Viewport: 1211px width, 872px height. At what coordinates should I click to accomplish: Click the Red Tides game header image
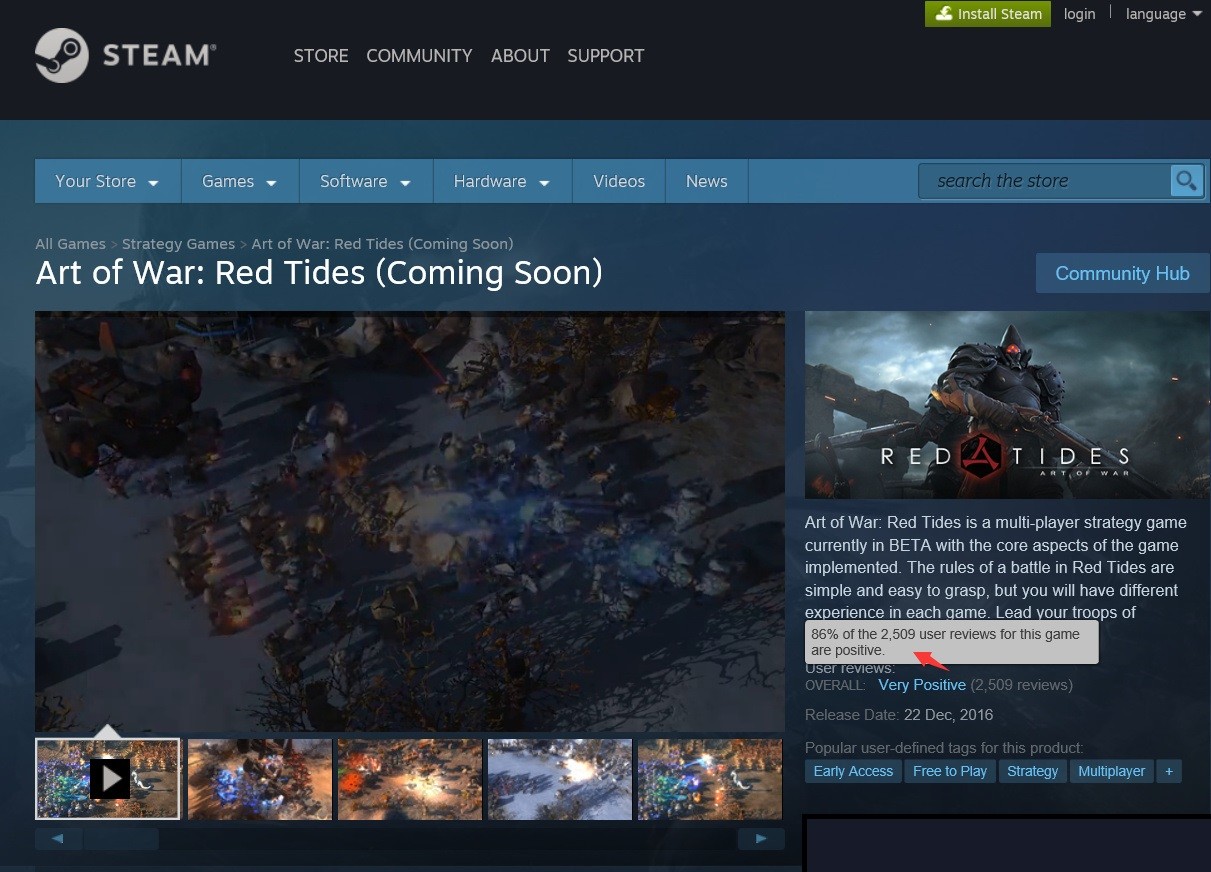[x=1007, y=405]
